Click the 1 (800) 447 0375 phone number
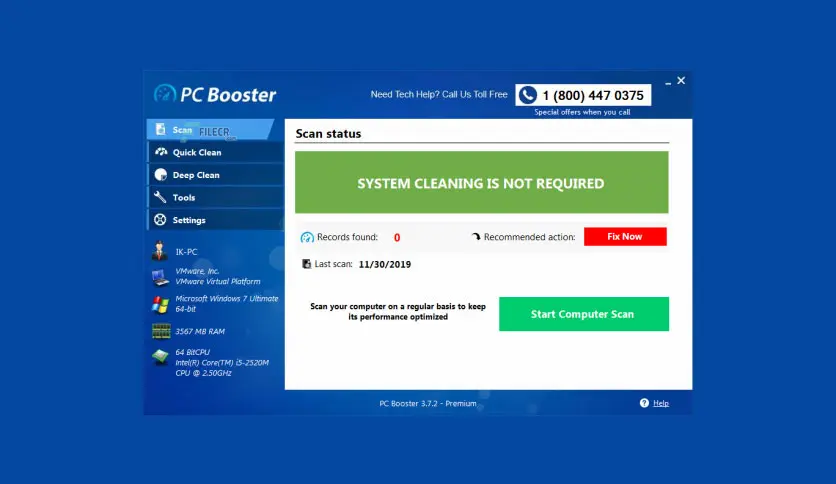836x484 pixels. (593, 95)
